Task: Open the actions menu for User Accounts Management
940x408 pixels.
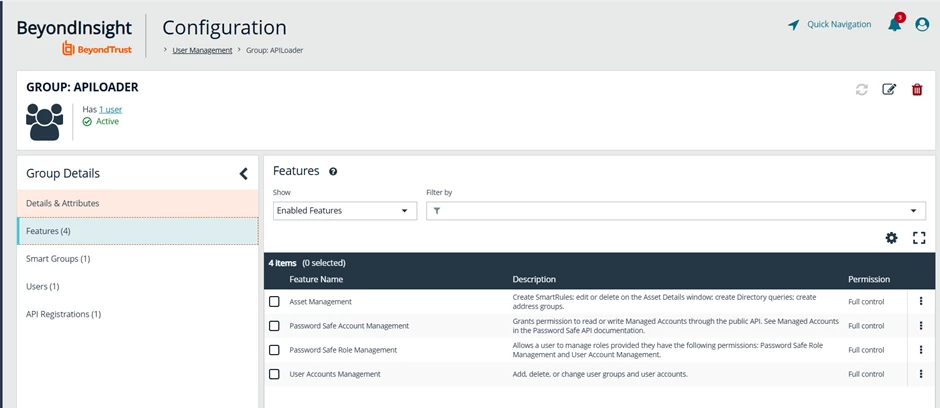Action: 921,374
